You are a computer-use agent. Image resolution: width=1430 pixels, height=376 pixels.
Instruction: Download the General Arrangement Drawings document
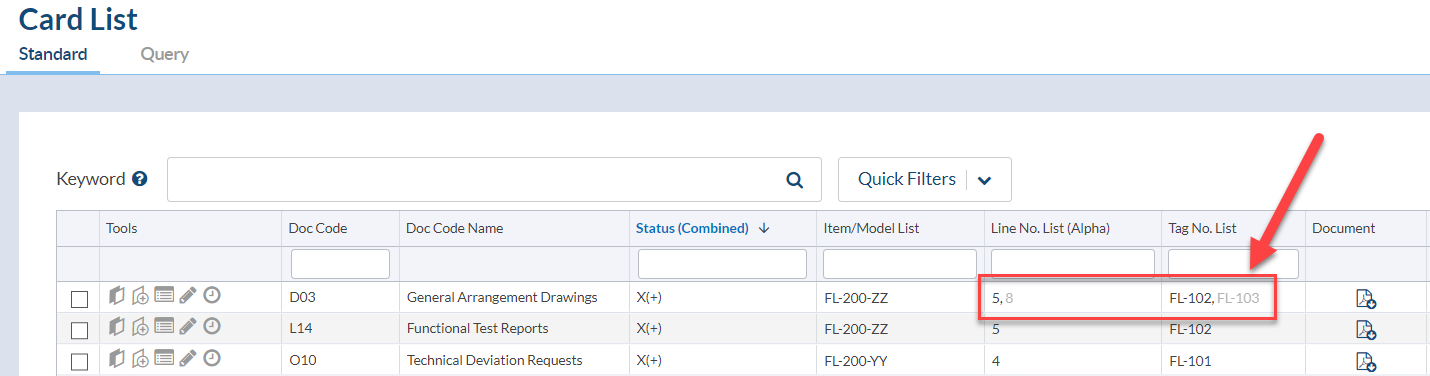(1366, 298)
